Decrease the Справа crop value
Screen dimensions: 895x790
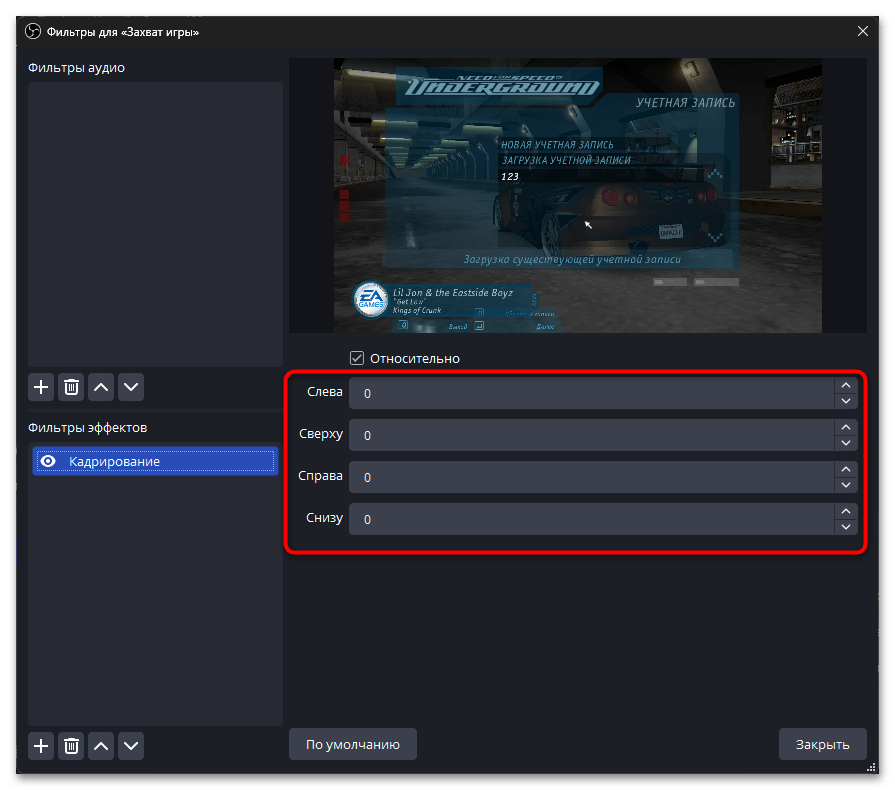pos(846,485)
